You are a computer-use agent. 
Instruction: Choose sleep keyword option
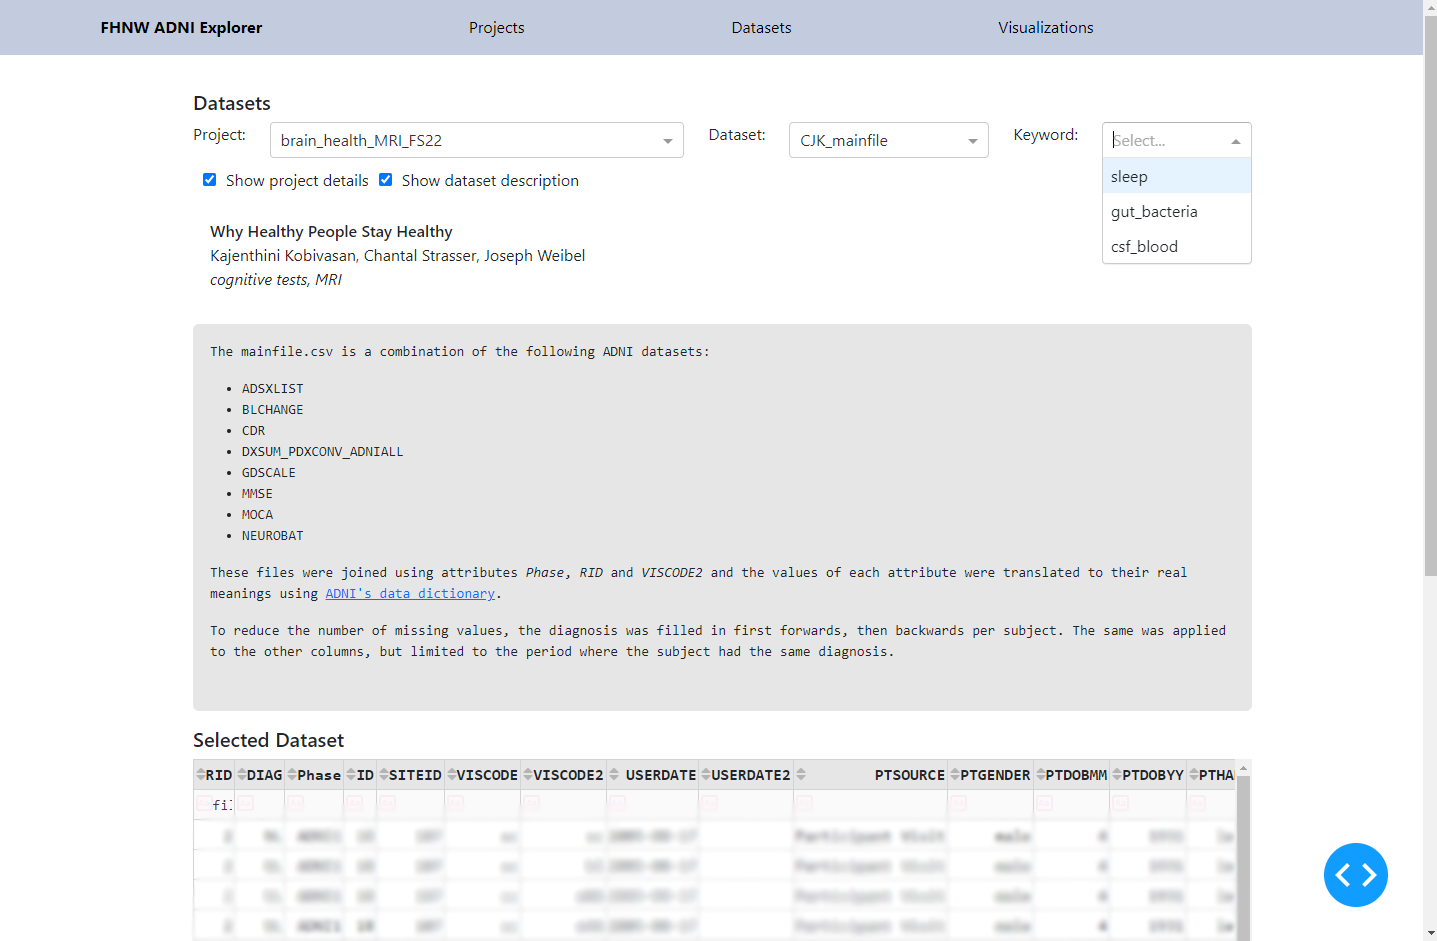tap(1177, 176)
